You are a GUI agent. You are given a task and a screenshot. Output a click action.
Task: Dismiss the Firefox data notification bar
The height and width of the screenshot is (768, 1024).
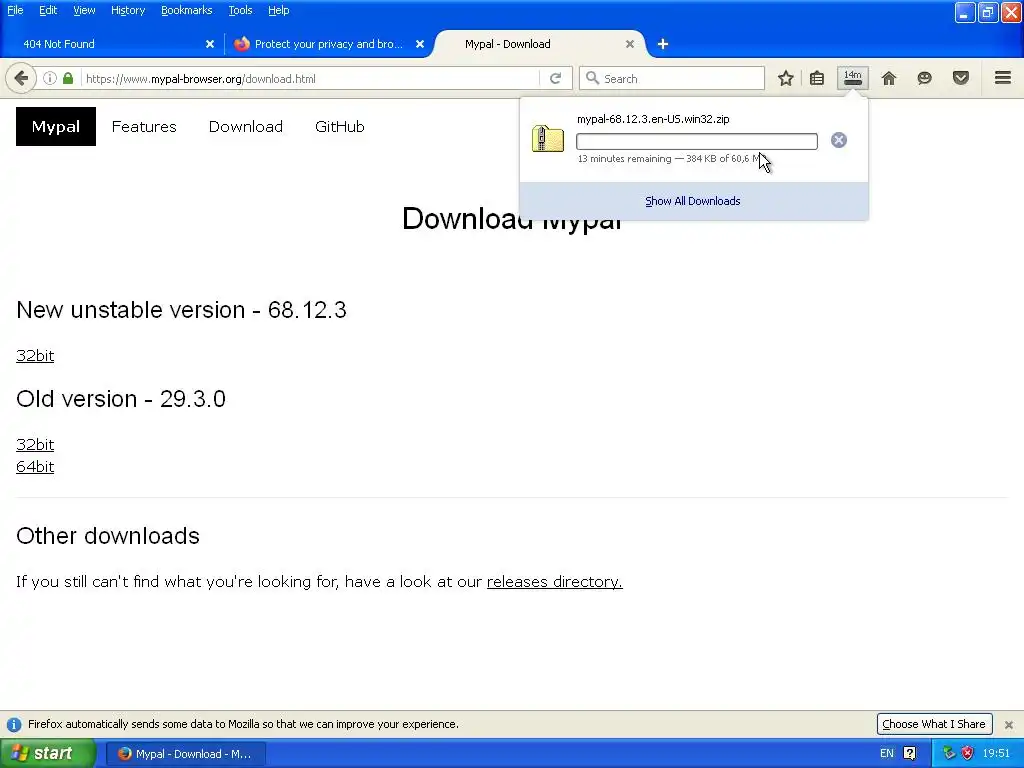(x=1009, y=725)
